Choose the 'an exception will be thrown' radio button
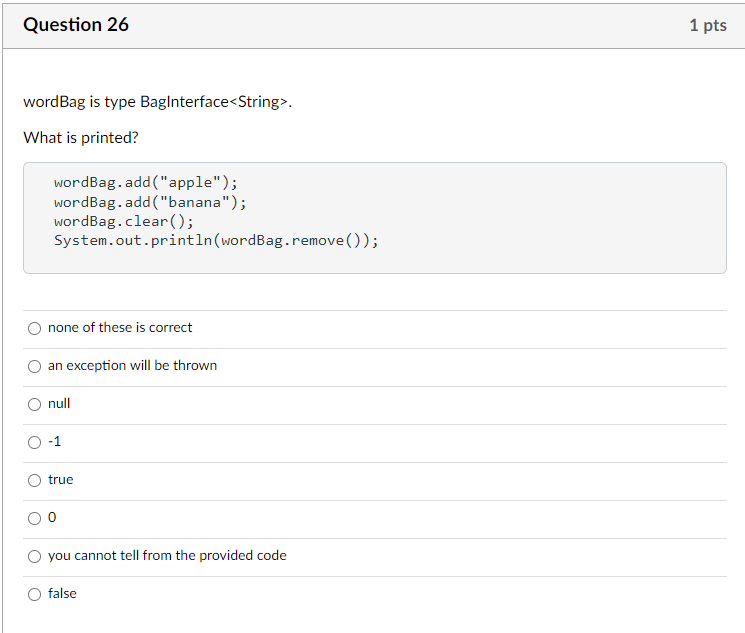This screenshot has height=633, width=745. pos(35,366)
